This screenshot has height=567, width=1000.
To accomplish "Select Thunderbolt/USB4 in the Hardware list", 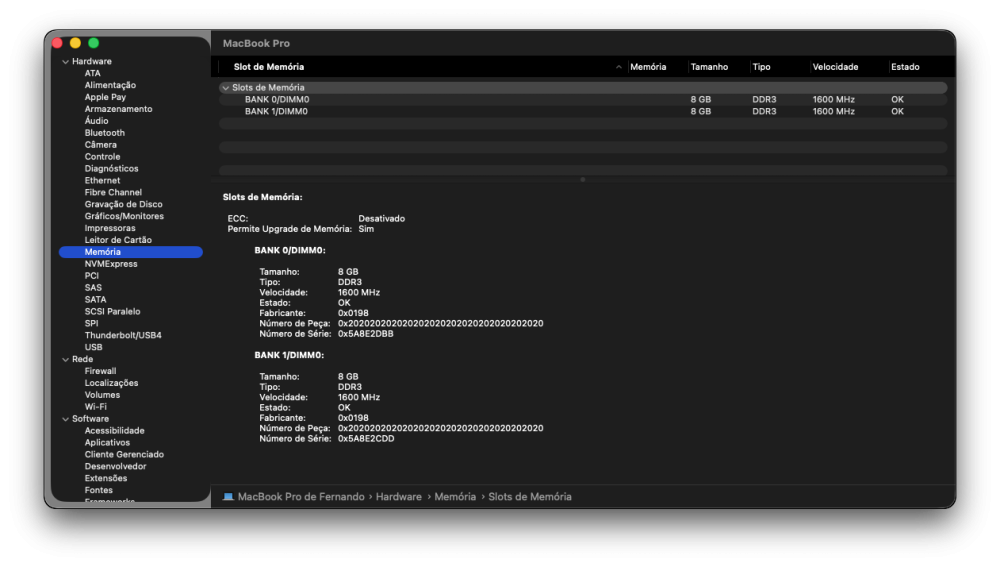I will [x=122, y=335].
